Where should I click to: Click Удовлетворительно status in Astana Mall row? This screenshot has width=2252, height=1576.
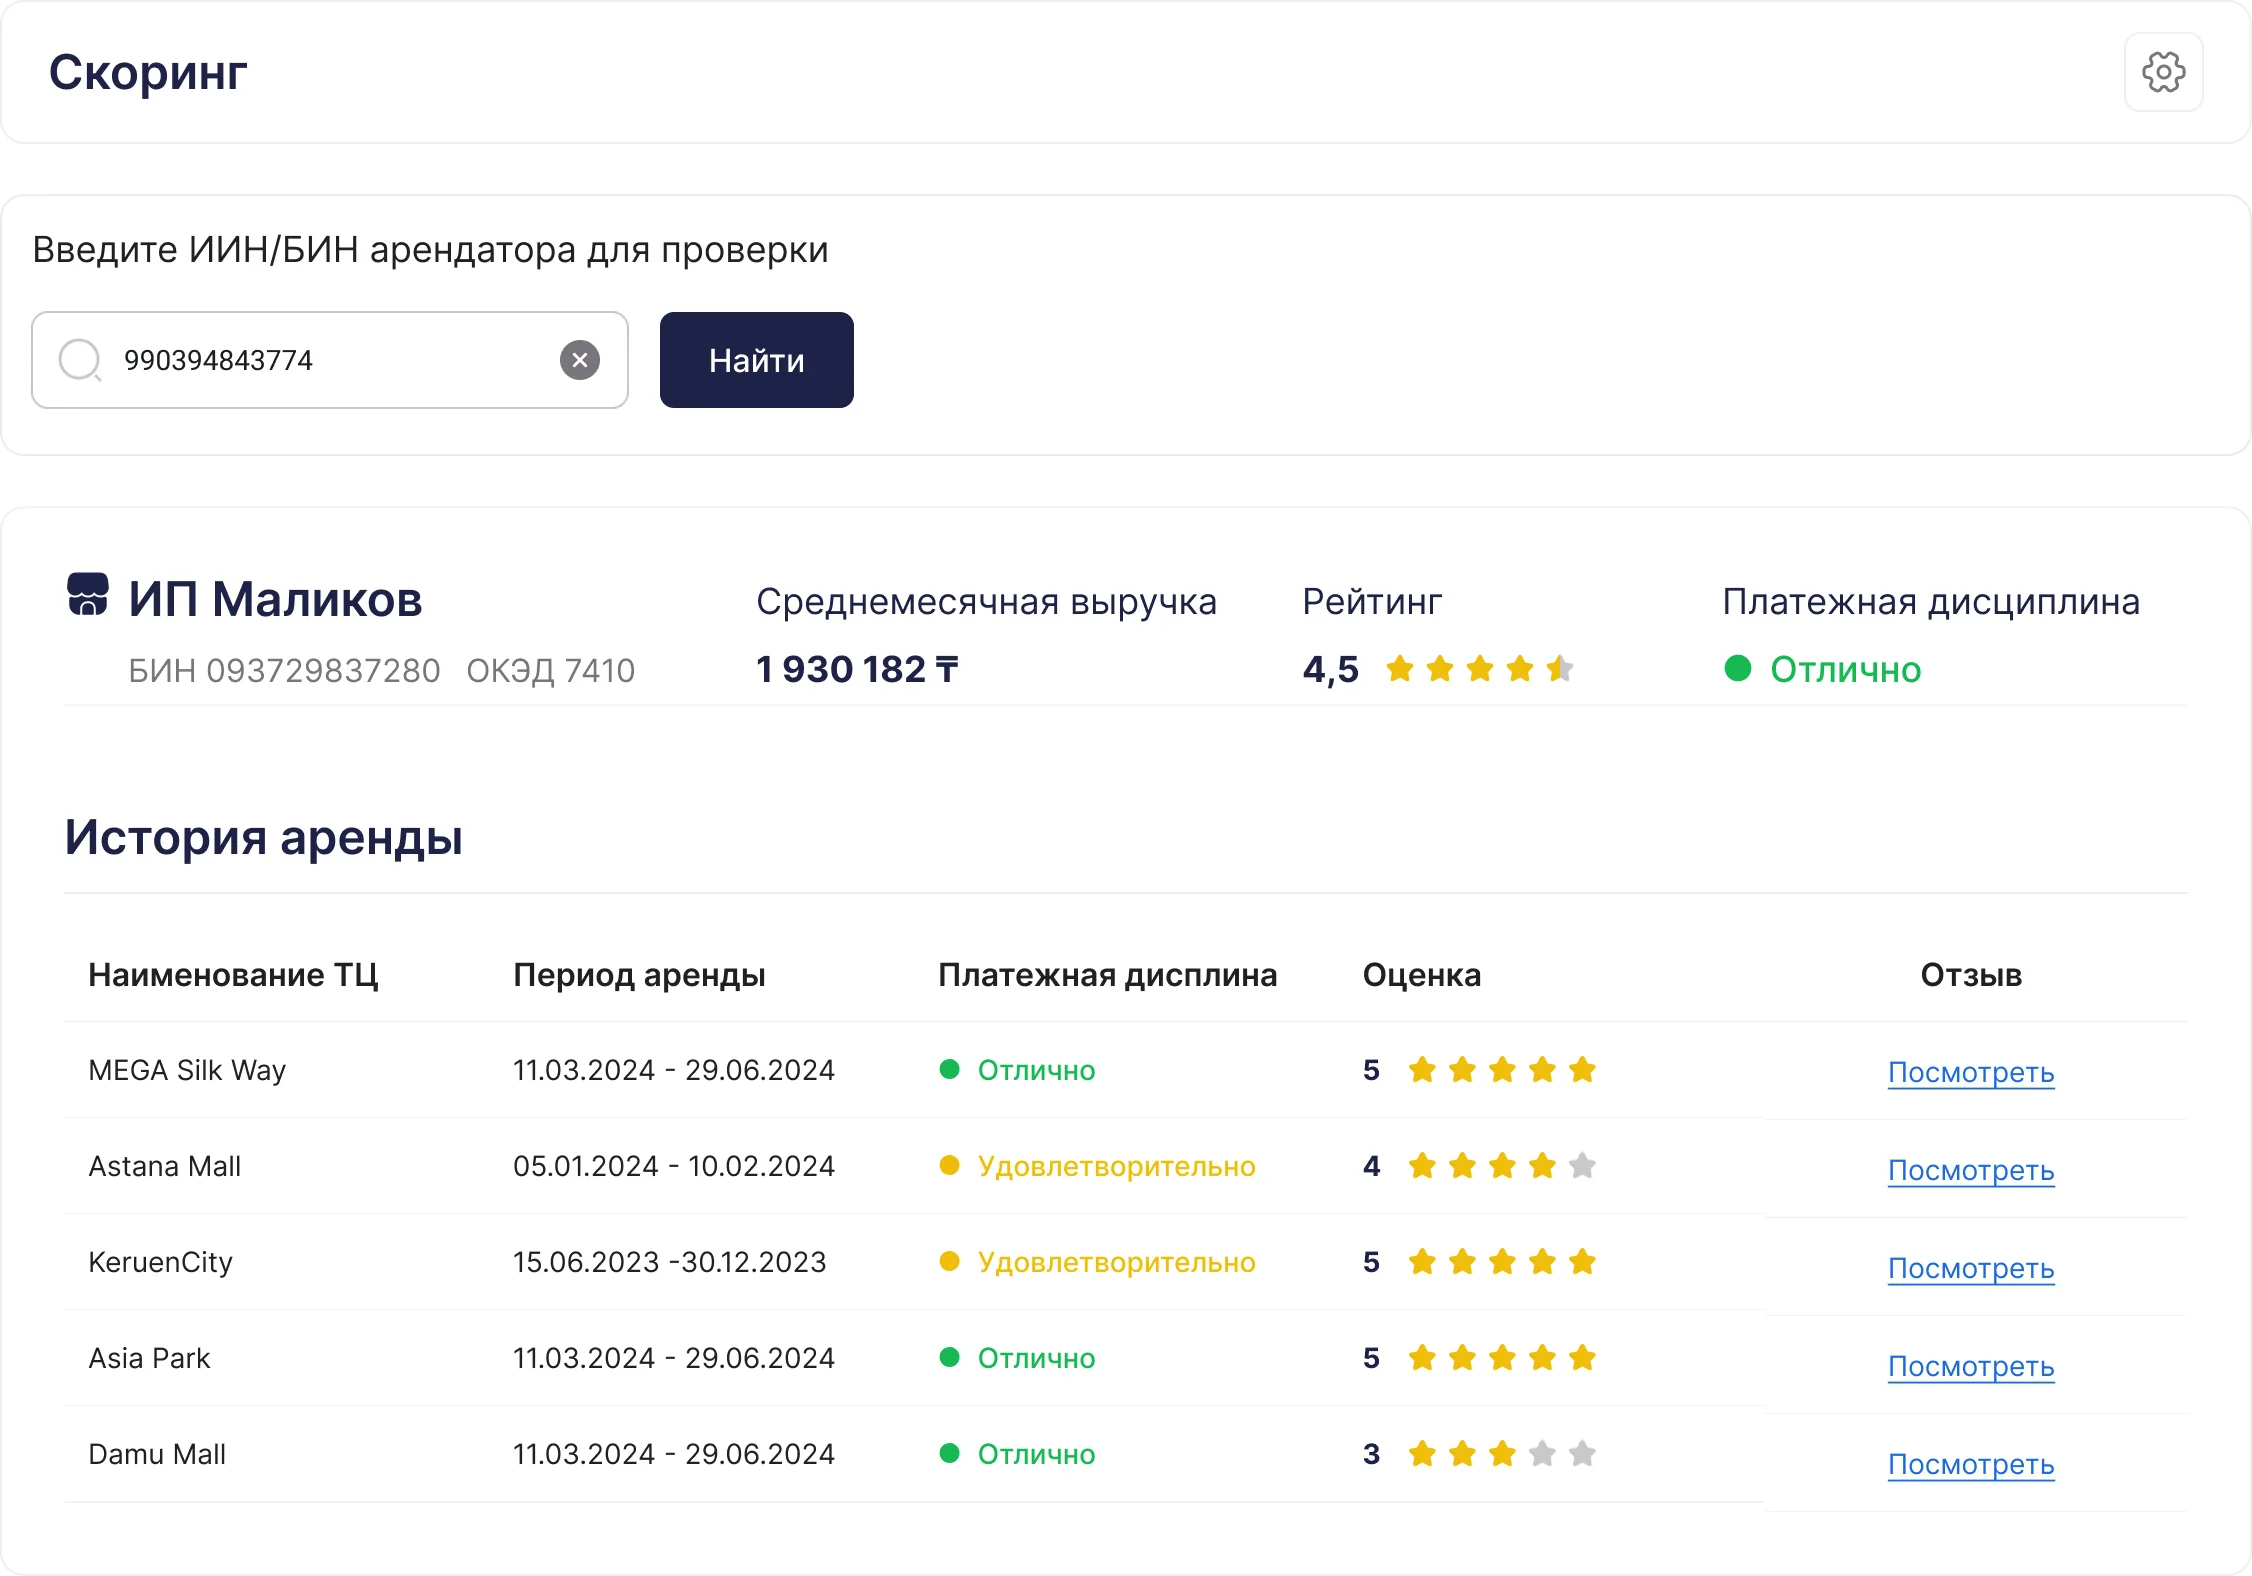(x=1117, y=1166)
